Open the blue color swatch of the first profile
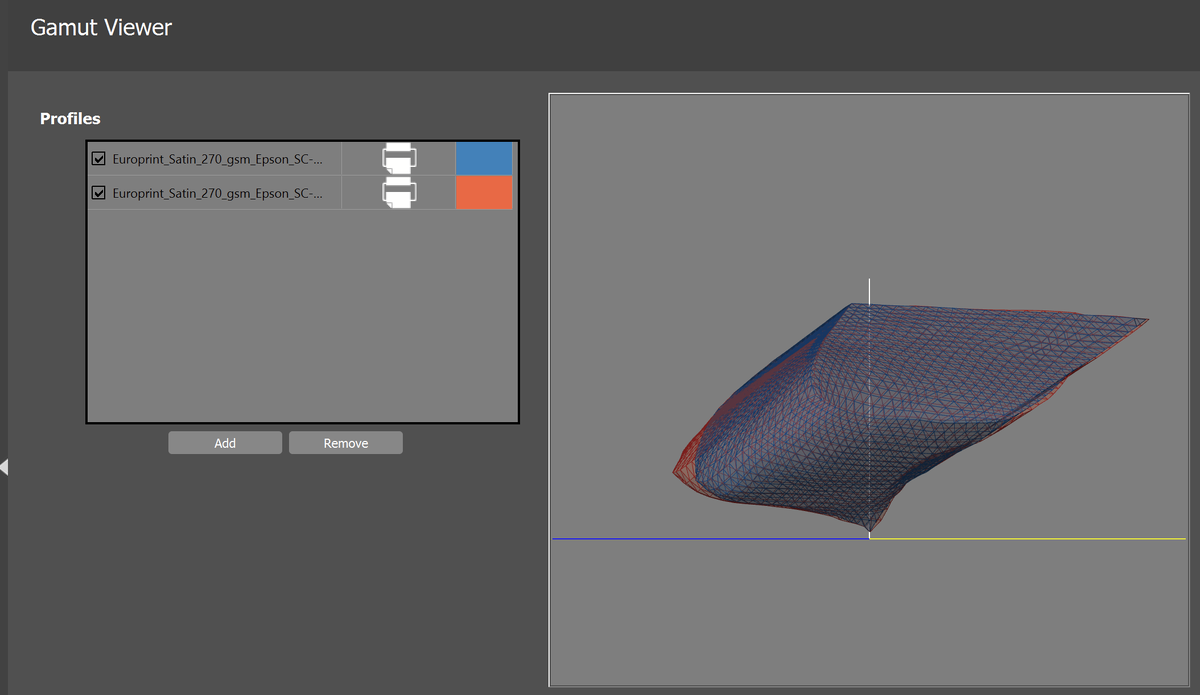This screenshot has width=1200, height=695. tap(483, 159)
